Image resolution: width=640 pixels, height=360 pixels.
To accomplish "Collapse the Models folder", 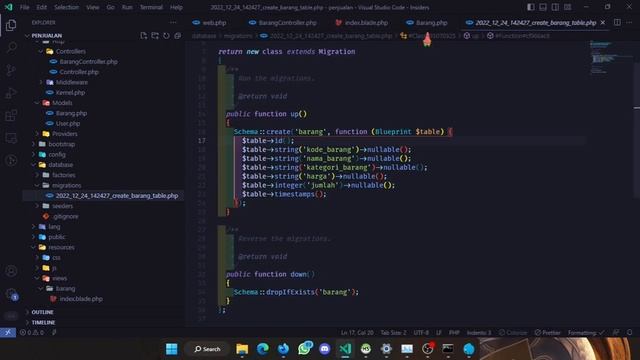I will tap(62, 103).
